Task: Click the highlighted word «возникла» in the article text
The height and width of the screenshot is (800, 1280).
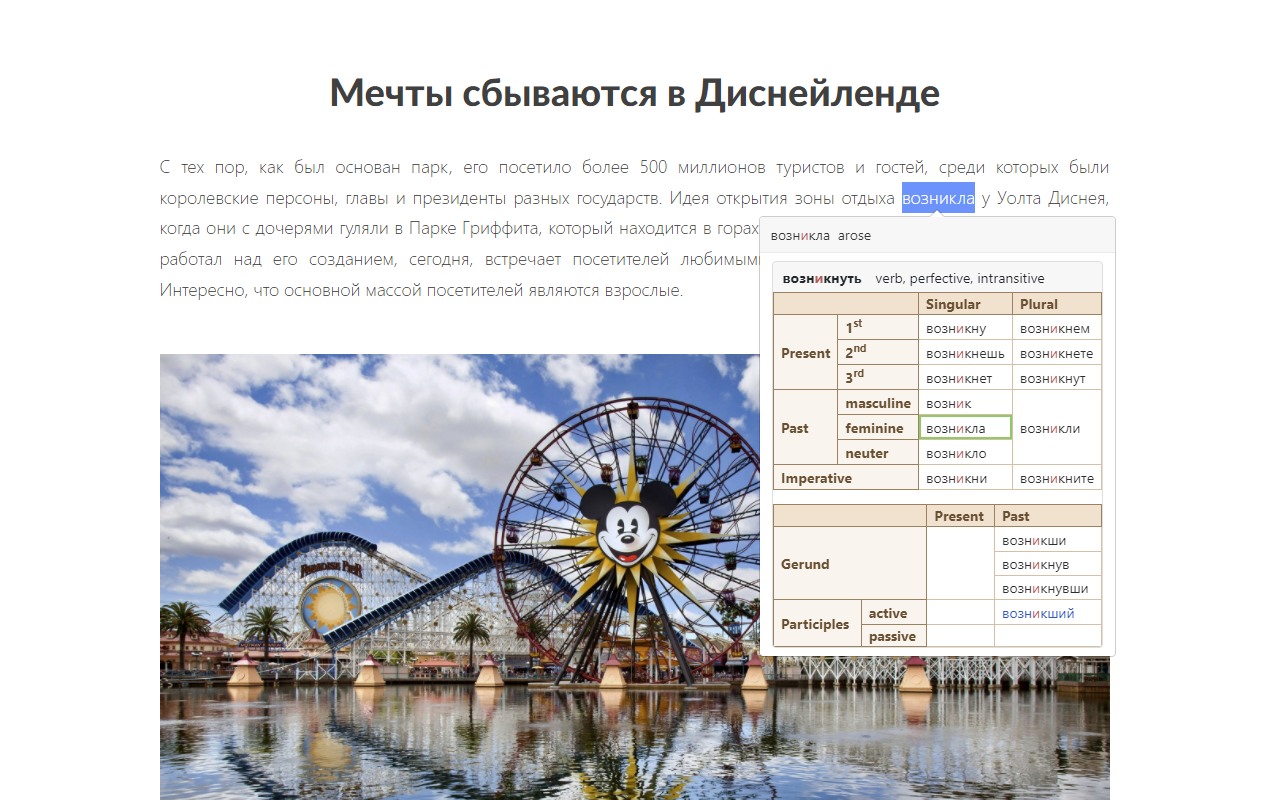Action: coord(938,198)
